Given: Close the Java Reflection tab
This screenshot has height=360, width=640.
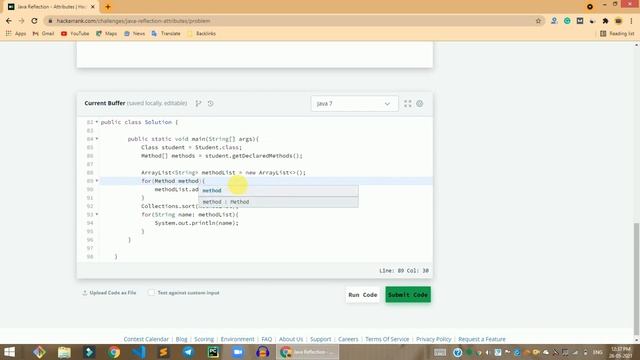Looking at the screenshot, I should pyautogui.click(x=93, y=7).
